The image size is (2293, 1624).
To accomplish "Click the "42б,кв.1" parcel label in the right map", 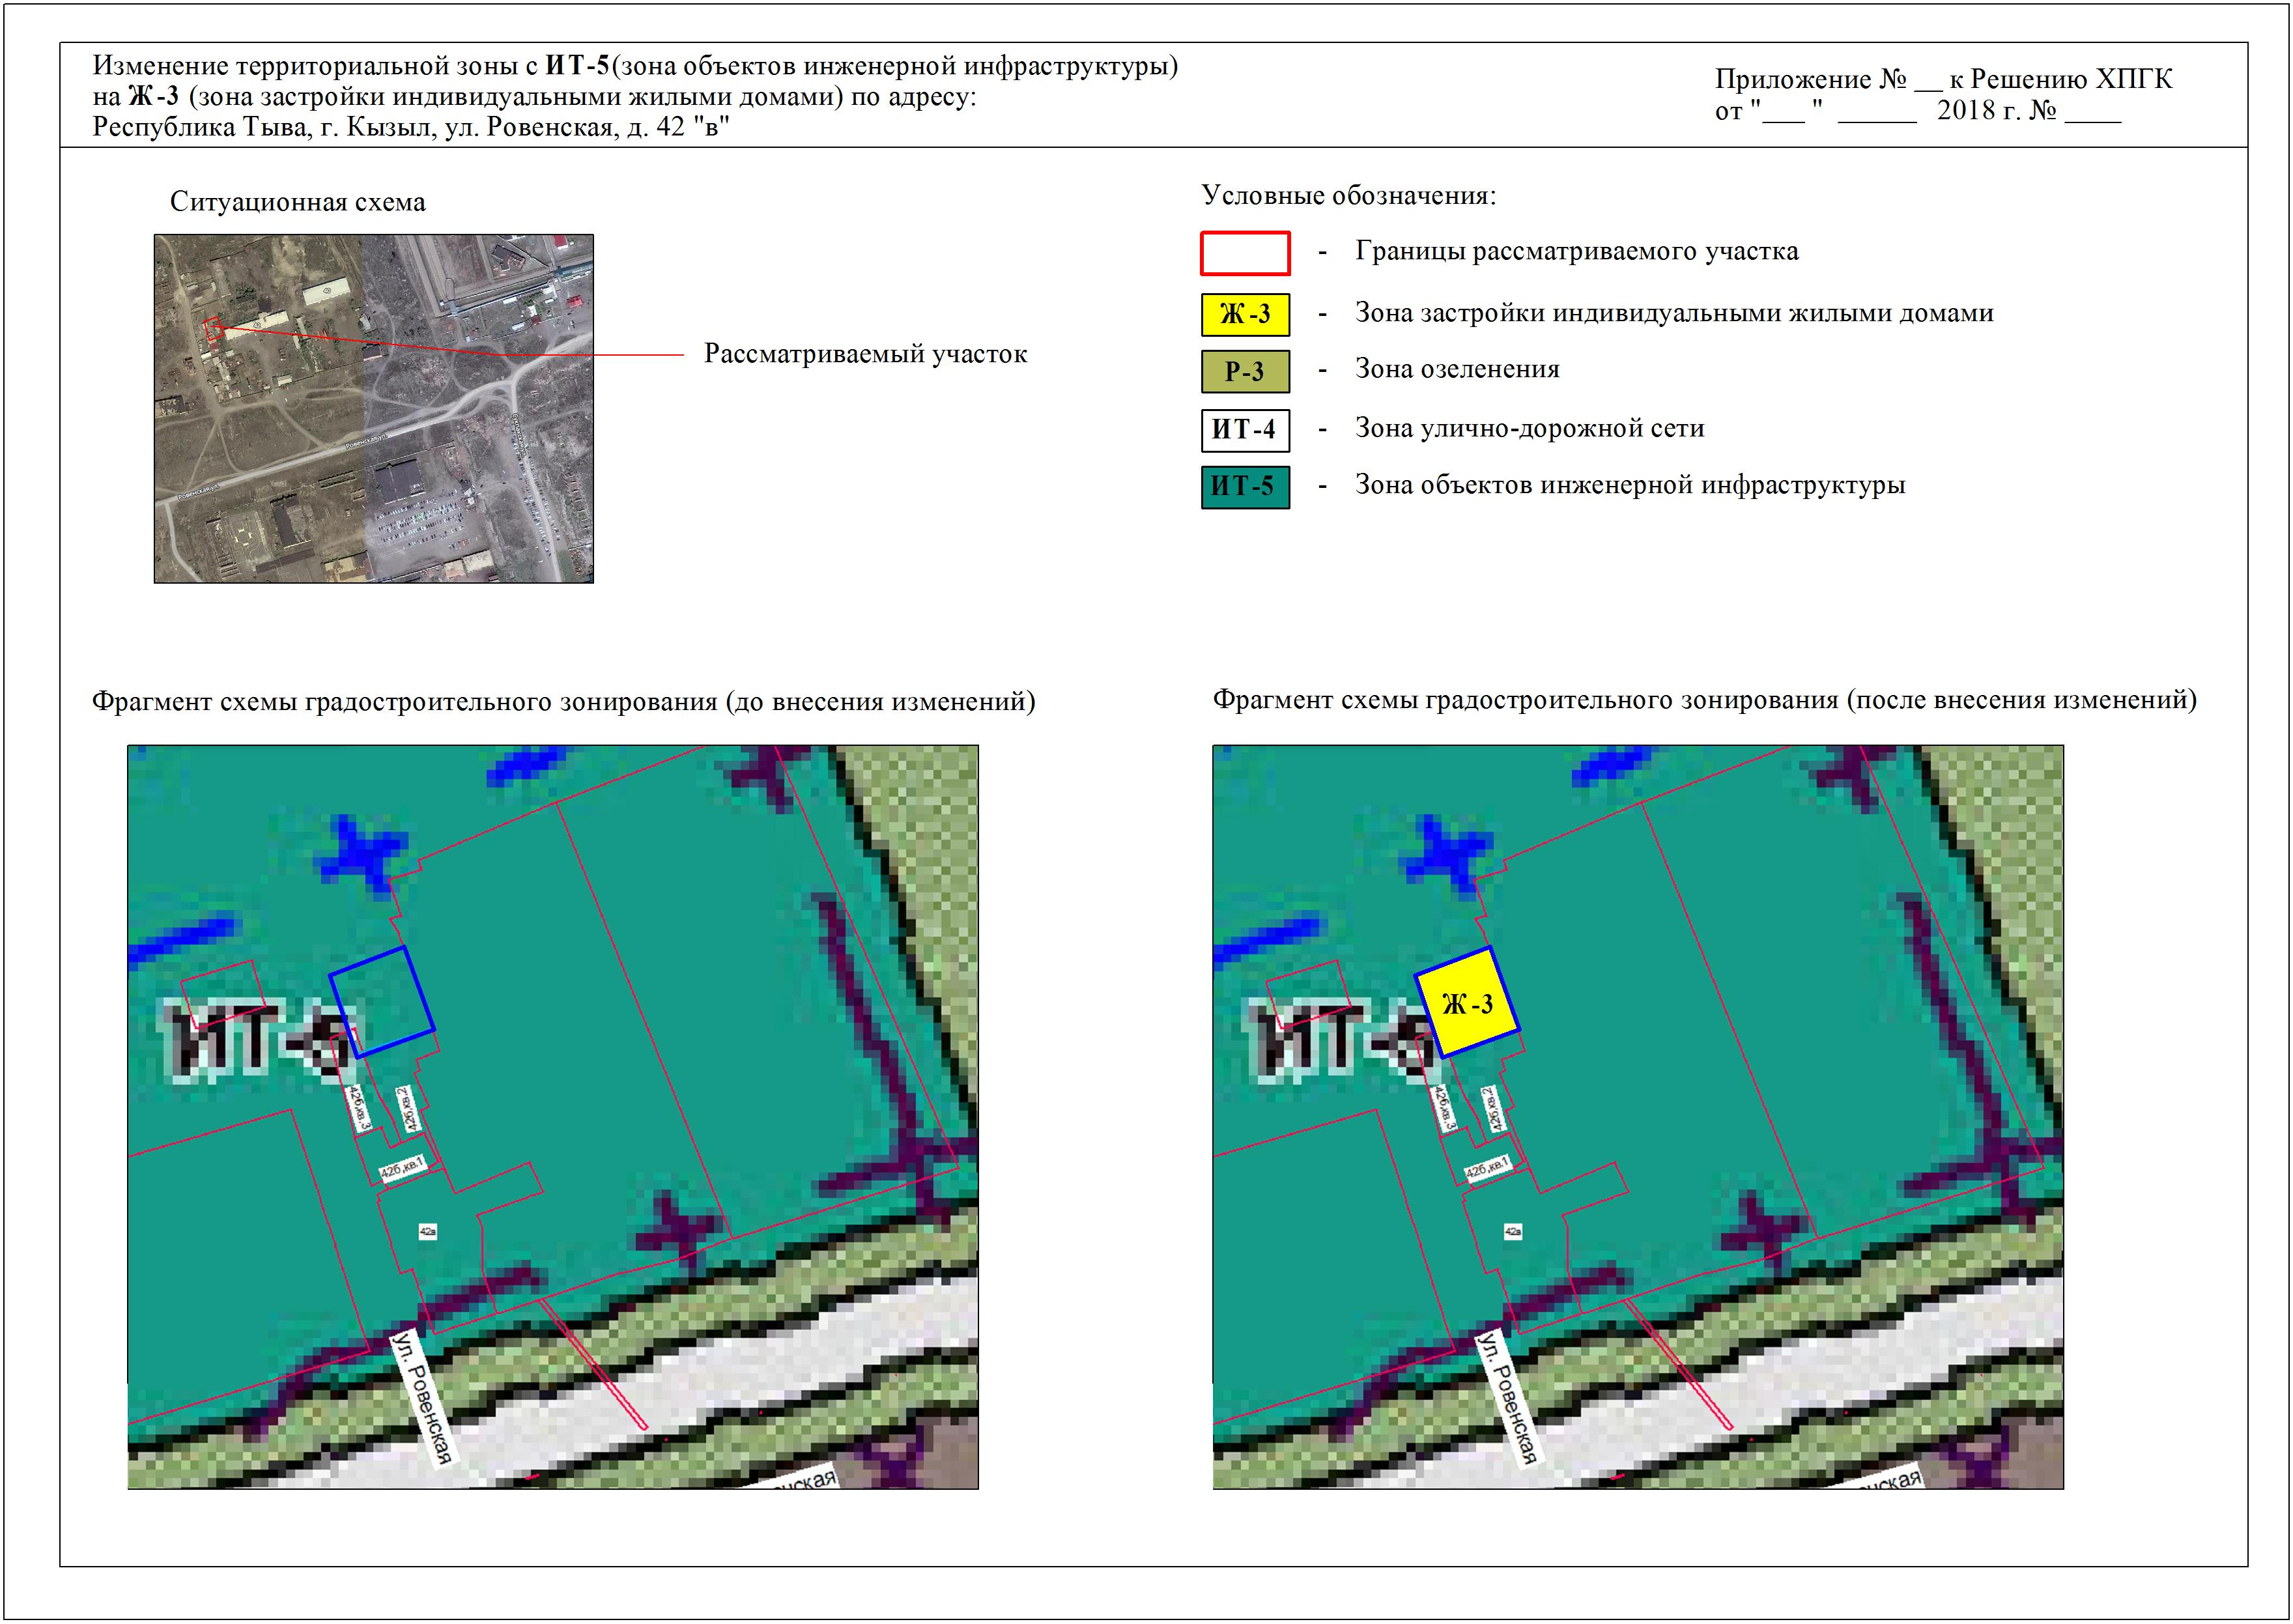I will coord(1487,1168).
